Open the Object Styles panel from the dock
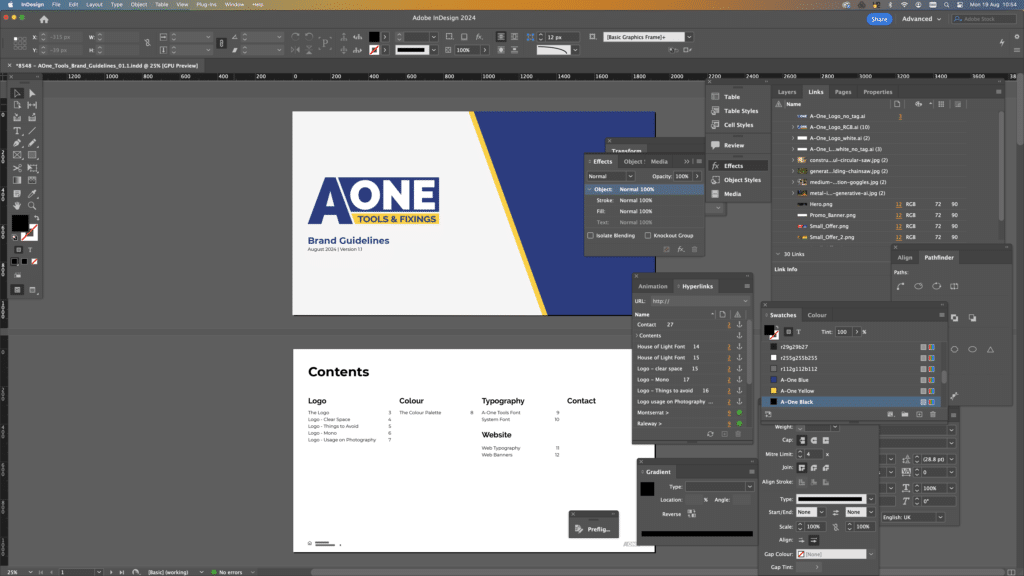The height and width of the screenshot is (576, 1024). tap(742, 180)
